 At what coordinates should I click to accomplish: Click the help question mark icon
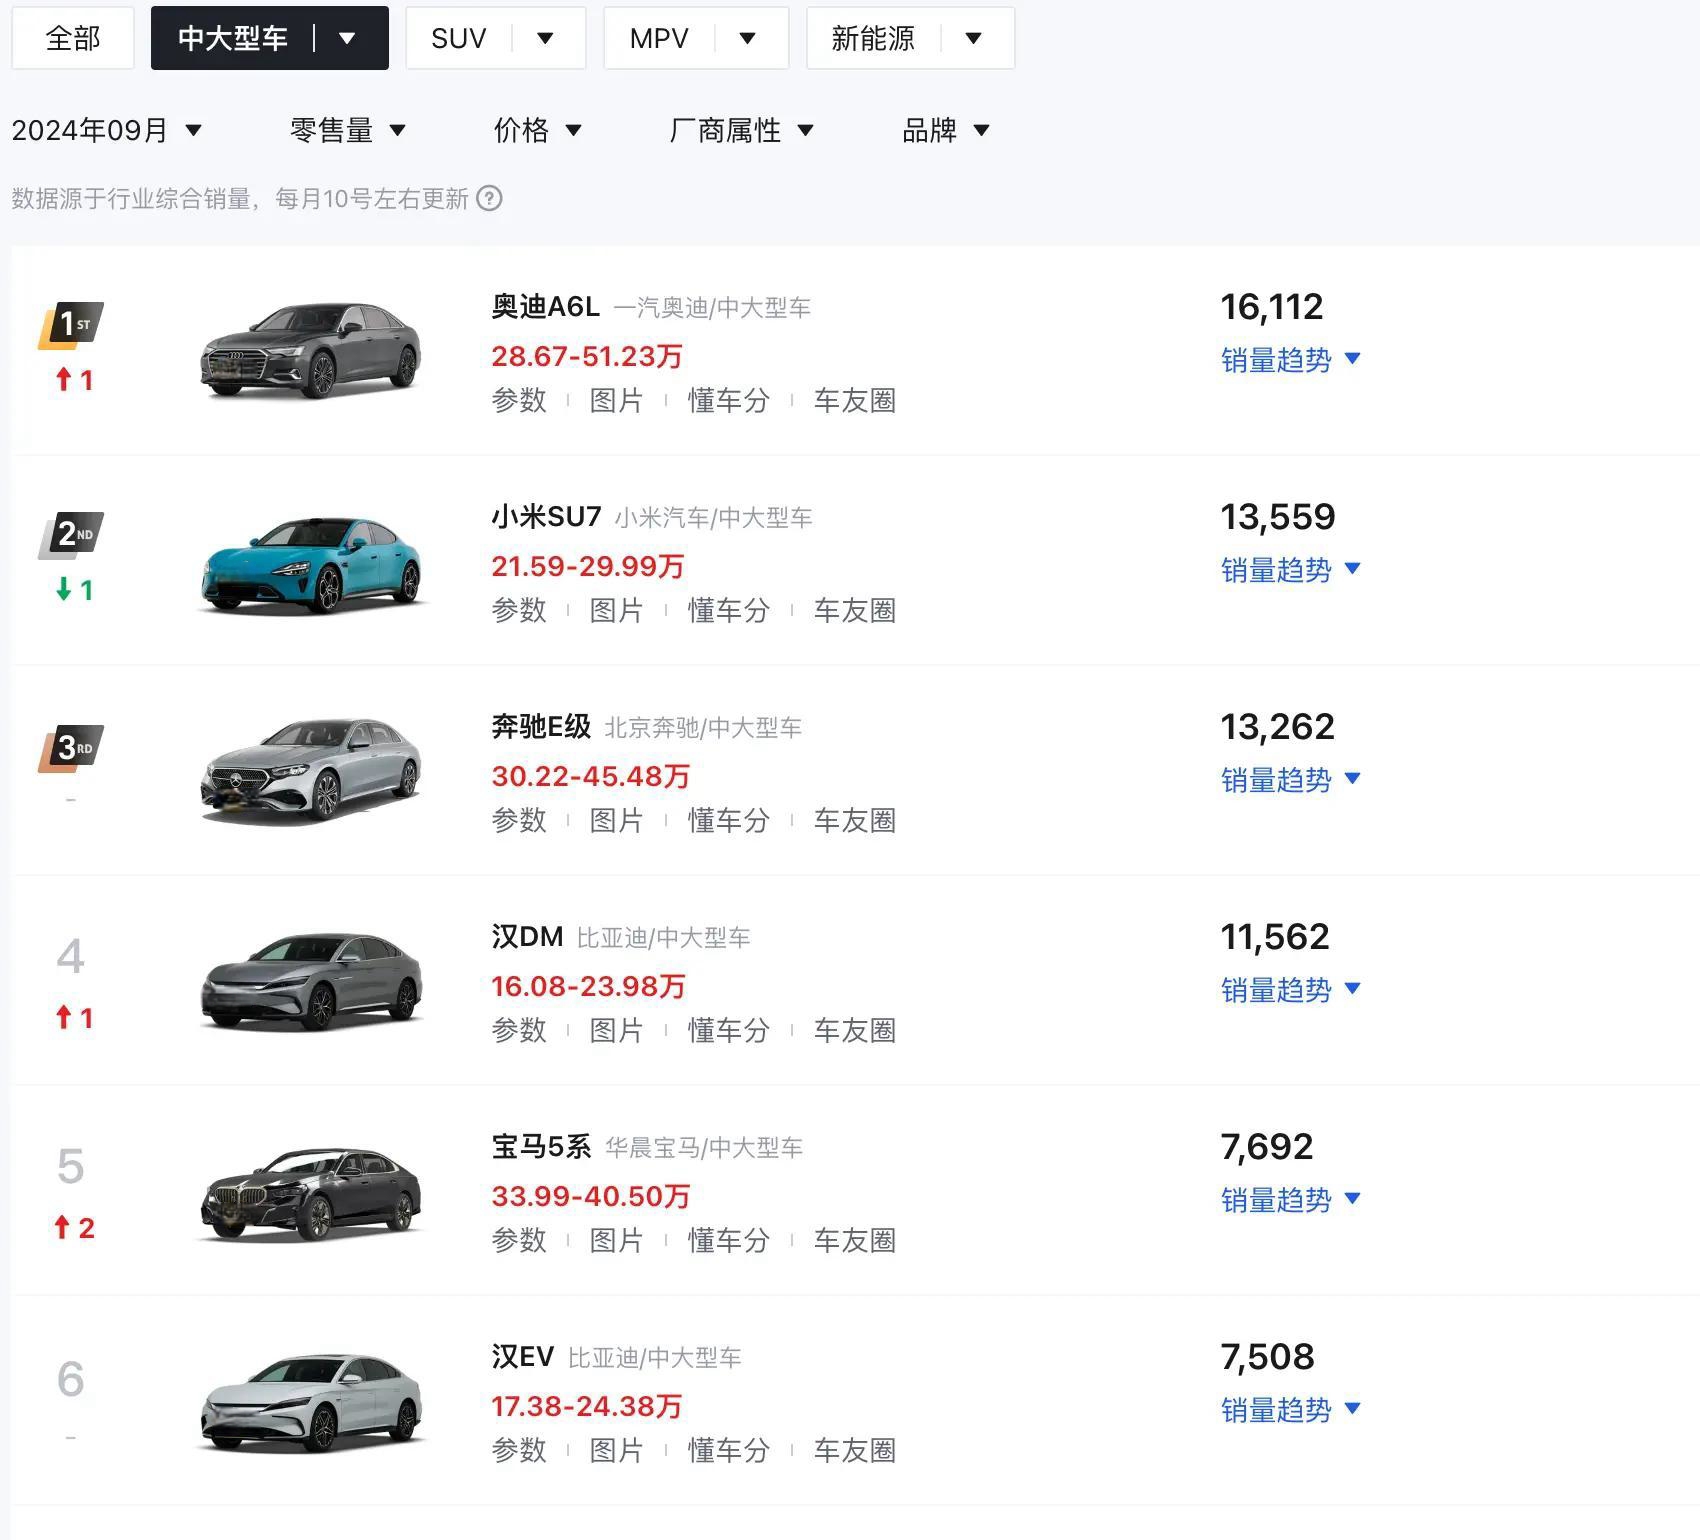tap(489, 198)
